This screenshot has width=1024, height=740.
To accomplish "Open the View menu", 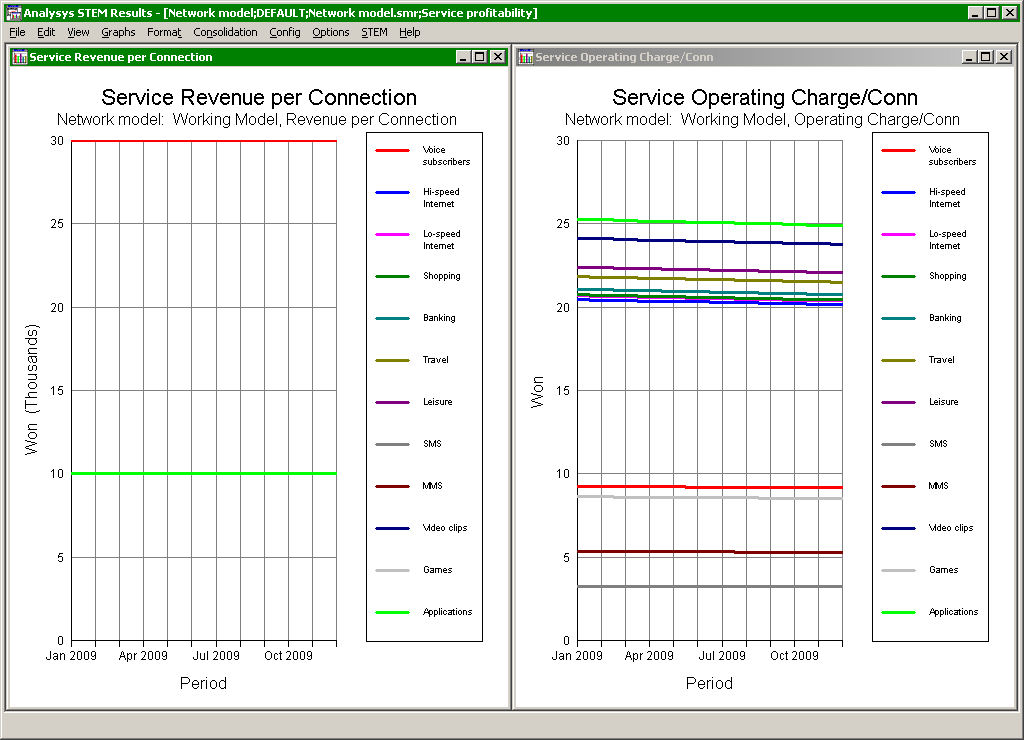I will point(78,32).
